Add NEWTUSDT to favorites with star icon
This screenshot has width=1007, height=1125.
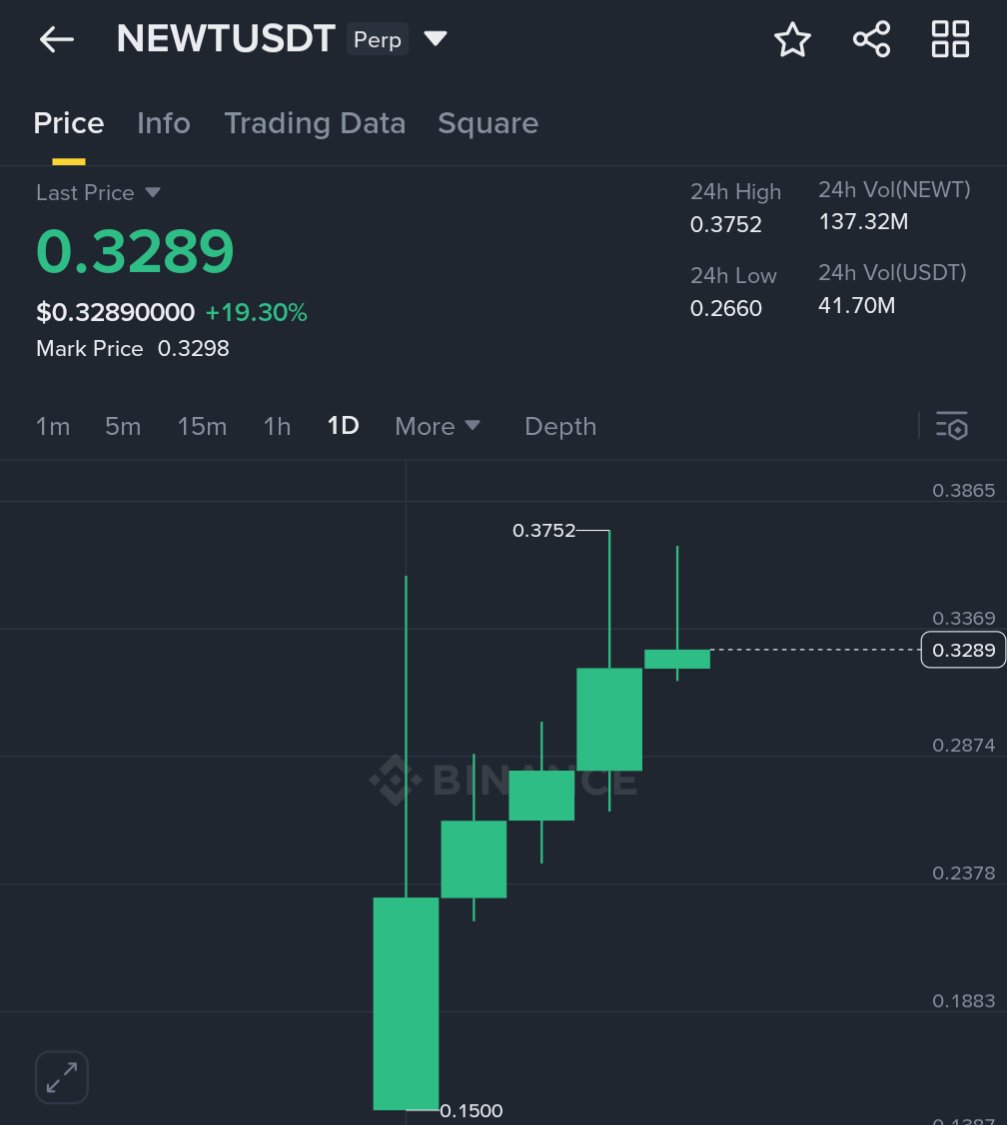click(x=793, y=39)
